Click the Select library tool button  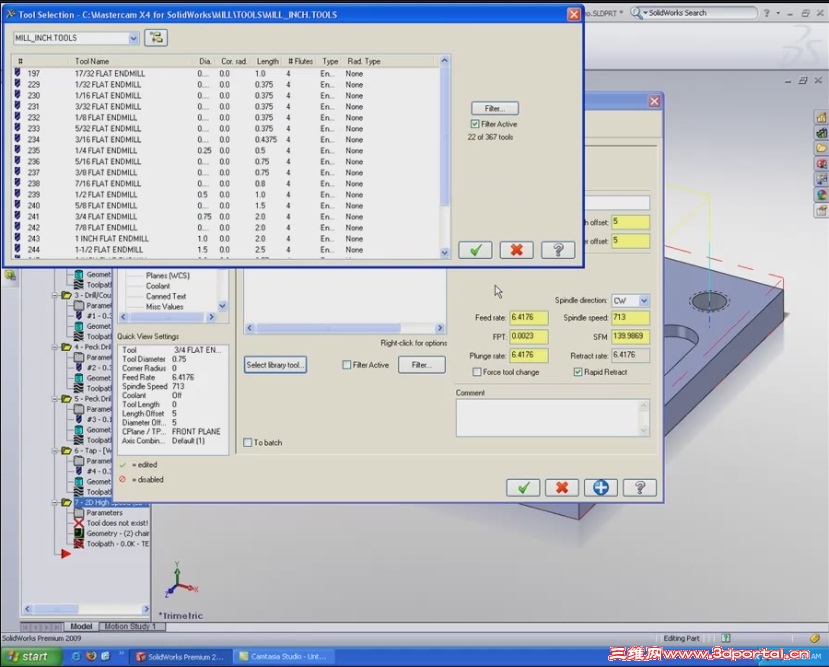[275, 365]
